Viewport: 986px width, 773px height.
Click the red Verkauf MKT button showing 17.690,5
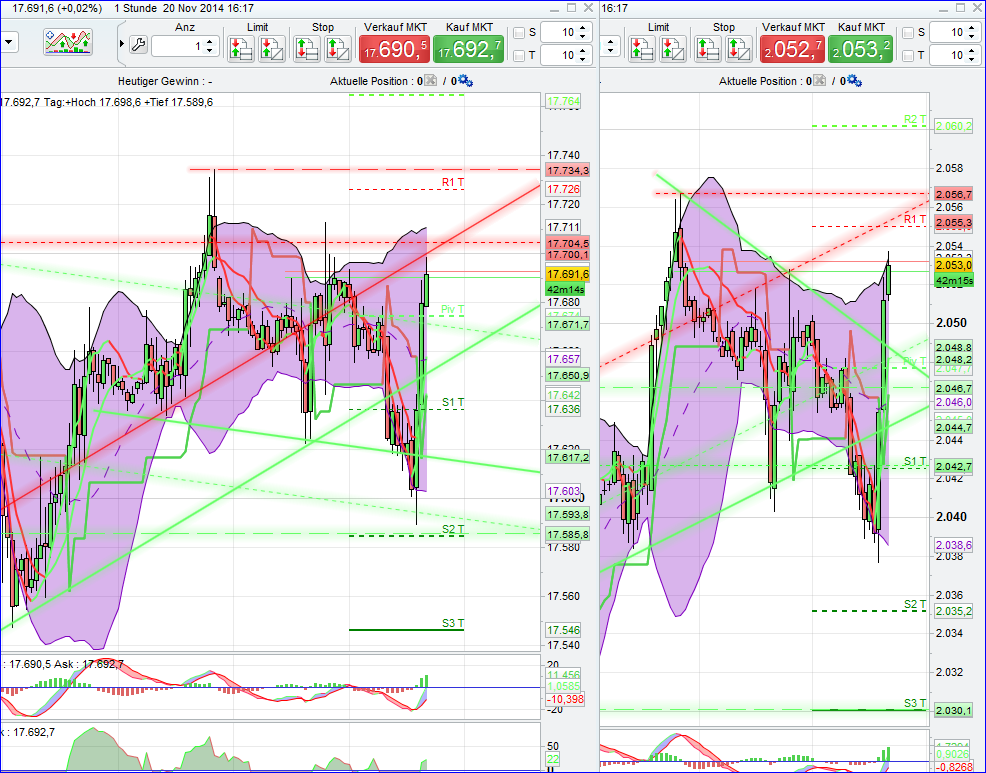point(396,47)
